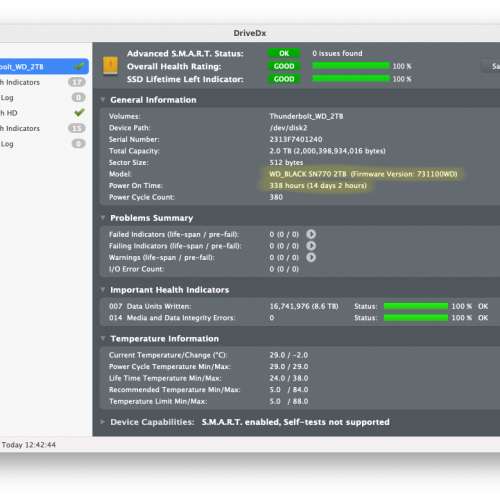Click green checkmark on WD_2TB drive
Screen dimensions: 500x500
pyautogui.click(x=79, y=67)
